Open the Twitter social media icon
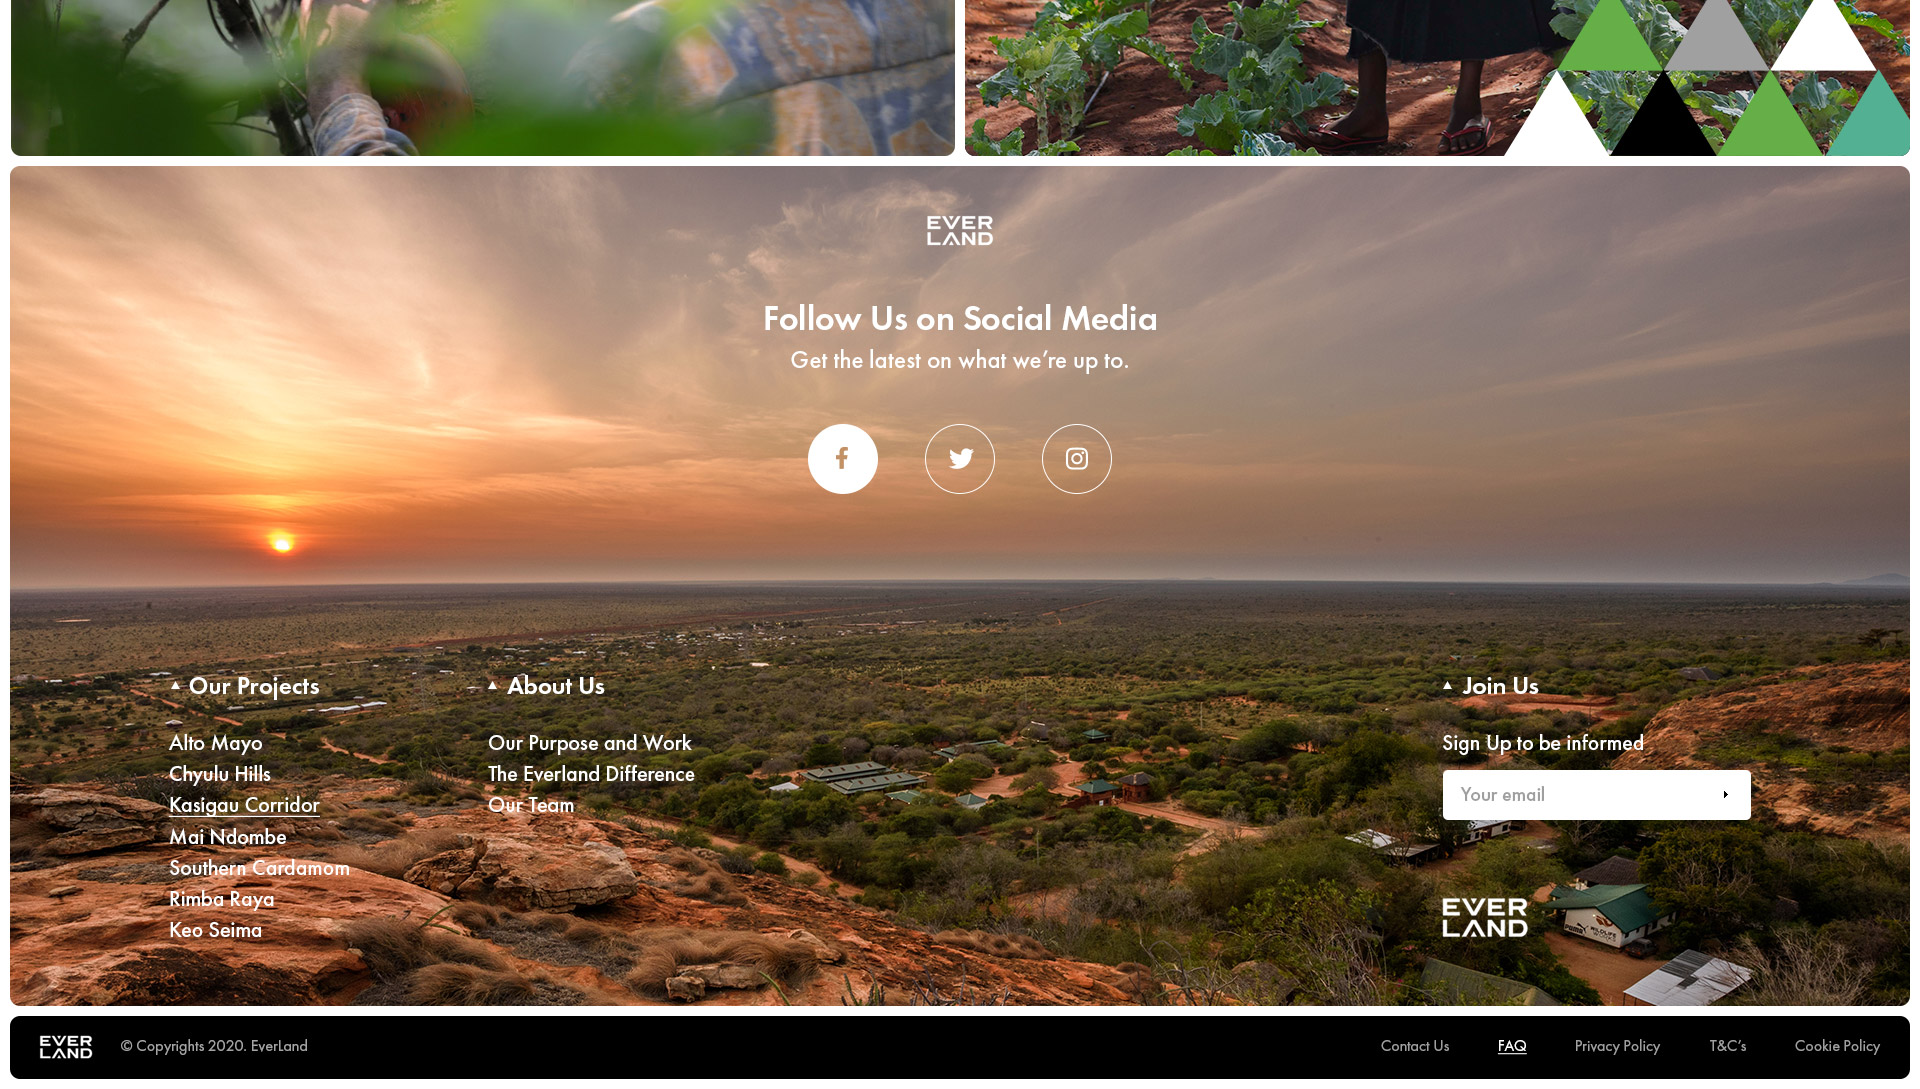Image resolution: width=1920 pixels, height=1089 pixels. point(960,459)
